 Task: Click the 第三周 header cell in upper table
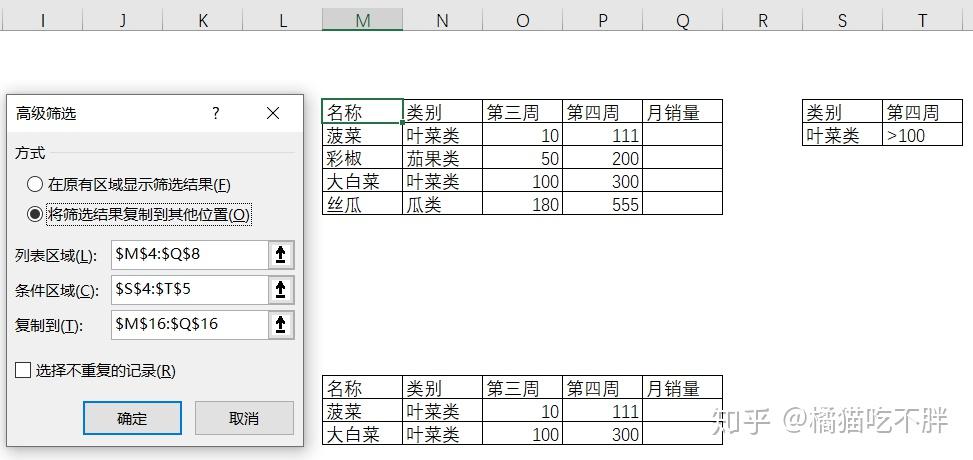pyautogui.click(x=522, y=112)
